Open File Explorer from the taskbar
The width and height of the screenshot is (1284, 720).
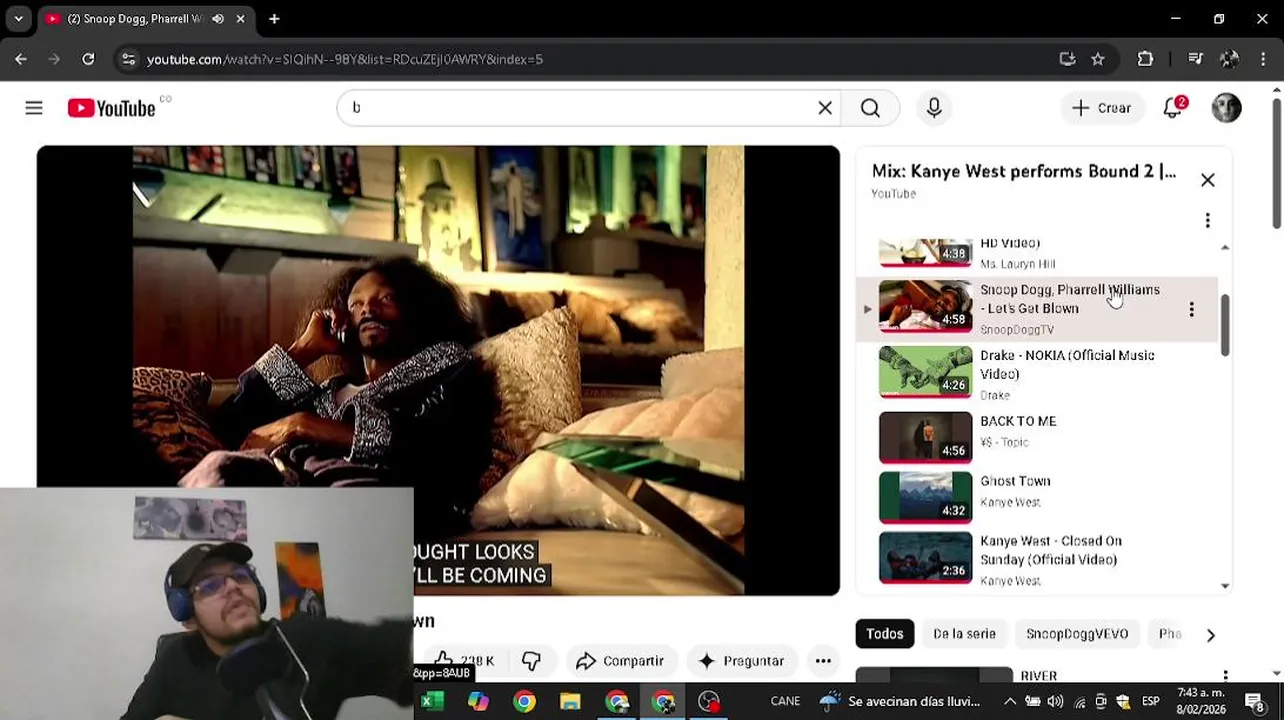click(x=570, y=701)
